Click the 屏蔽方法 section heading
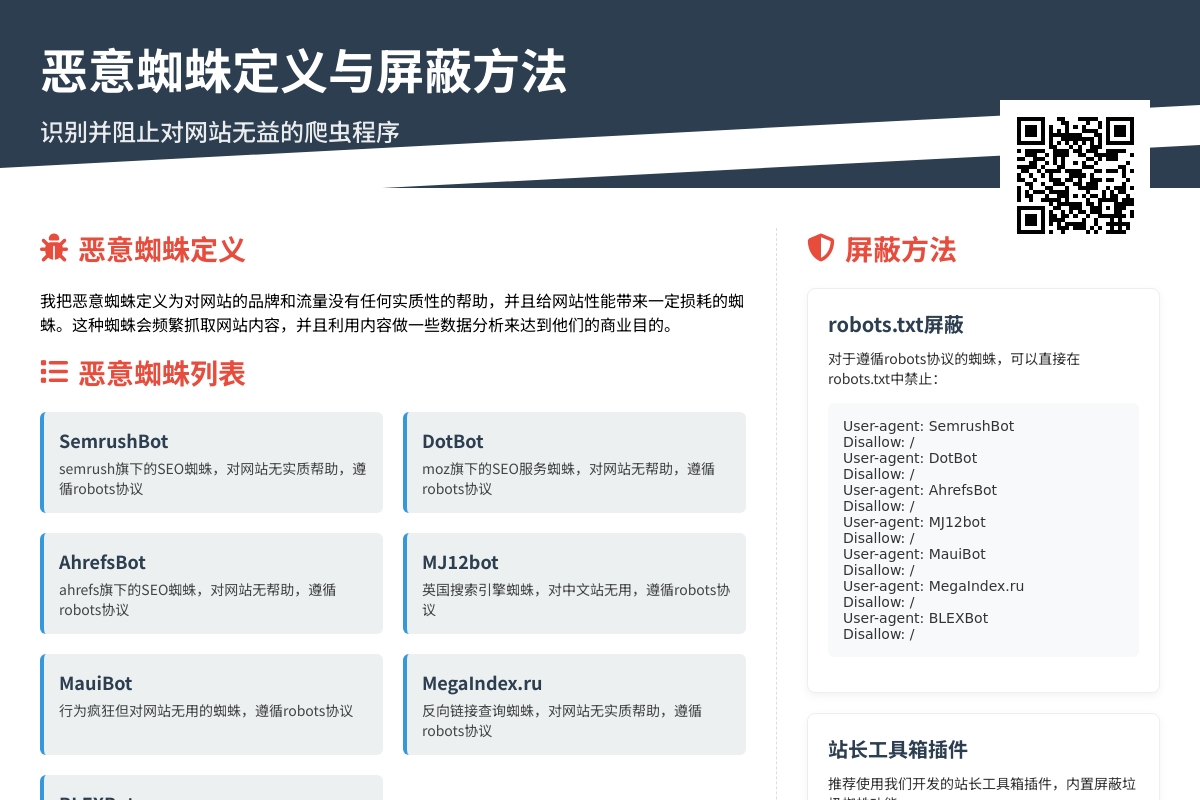This screenshot has width=1200, height=800. [900, 249]
